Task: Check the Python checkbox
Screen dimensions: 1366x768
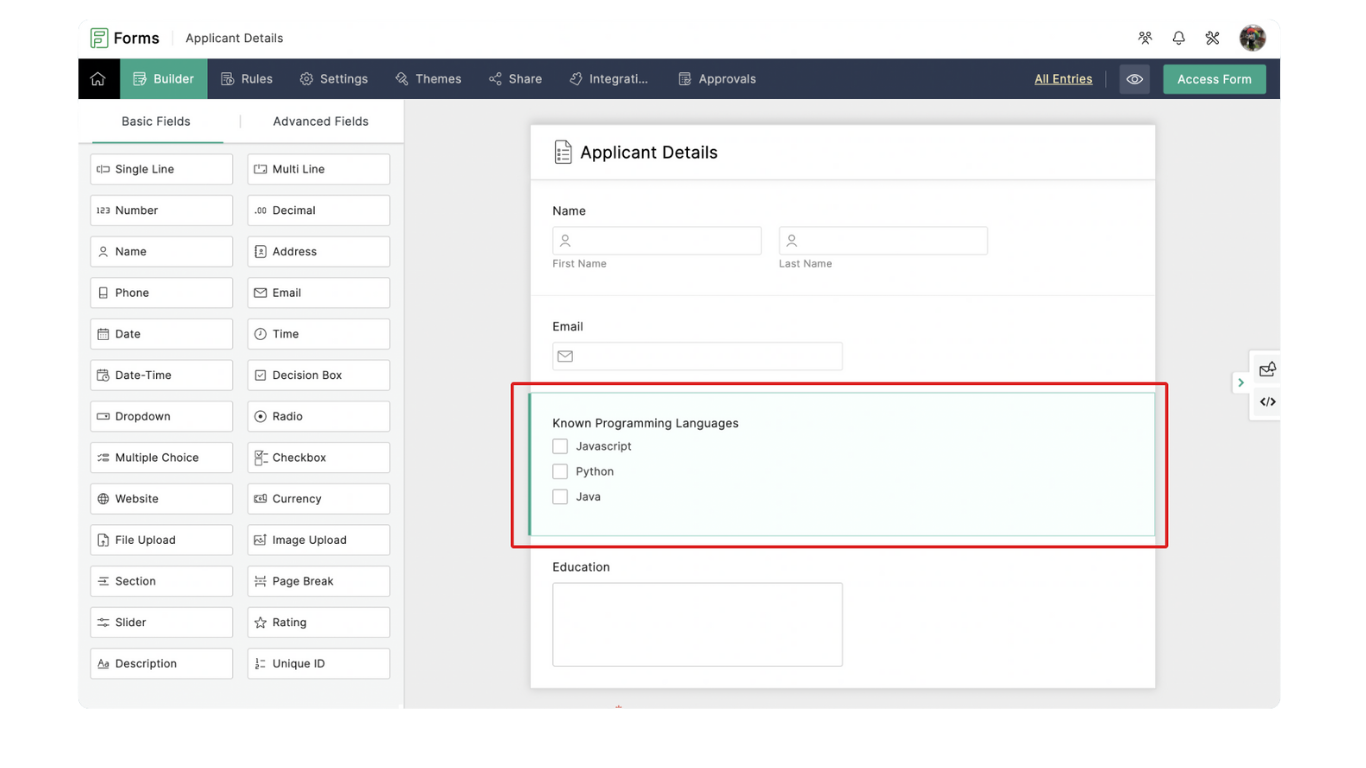Action: 560,471
